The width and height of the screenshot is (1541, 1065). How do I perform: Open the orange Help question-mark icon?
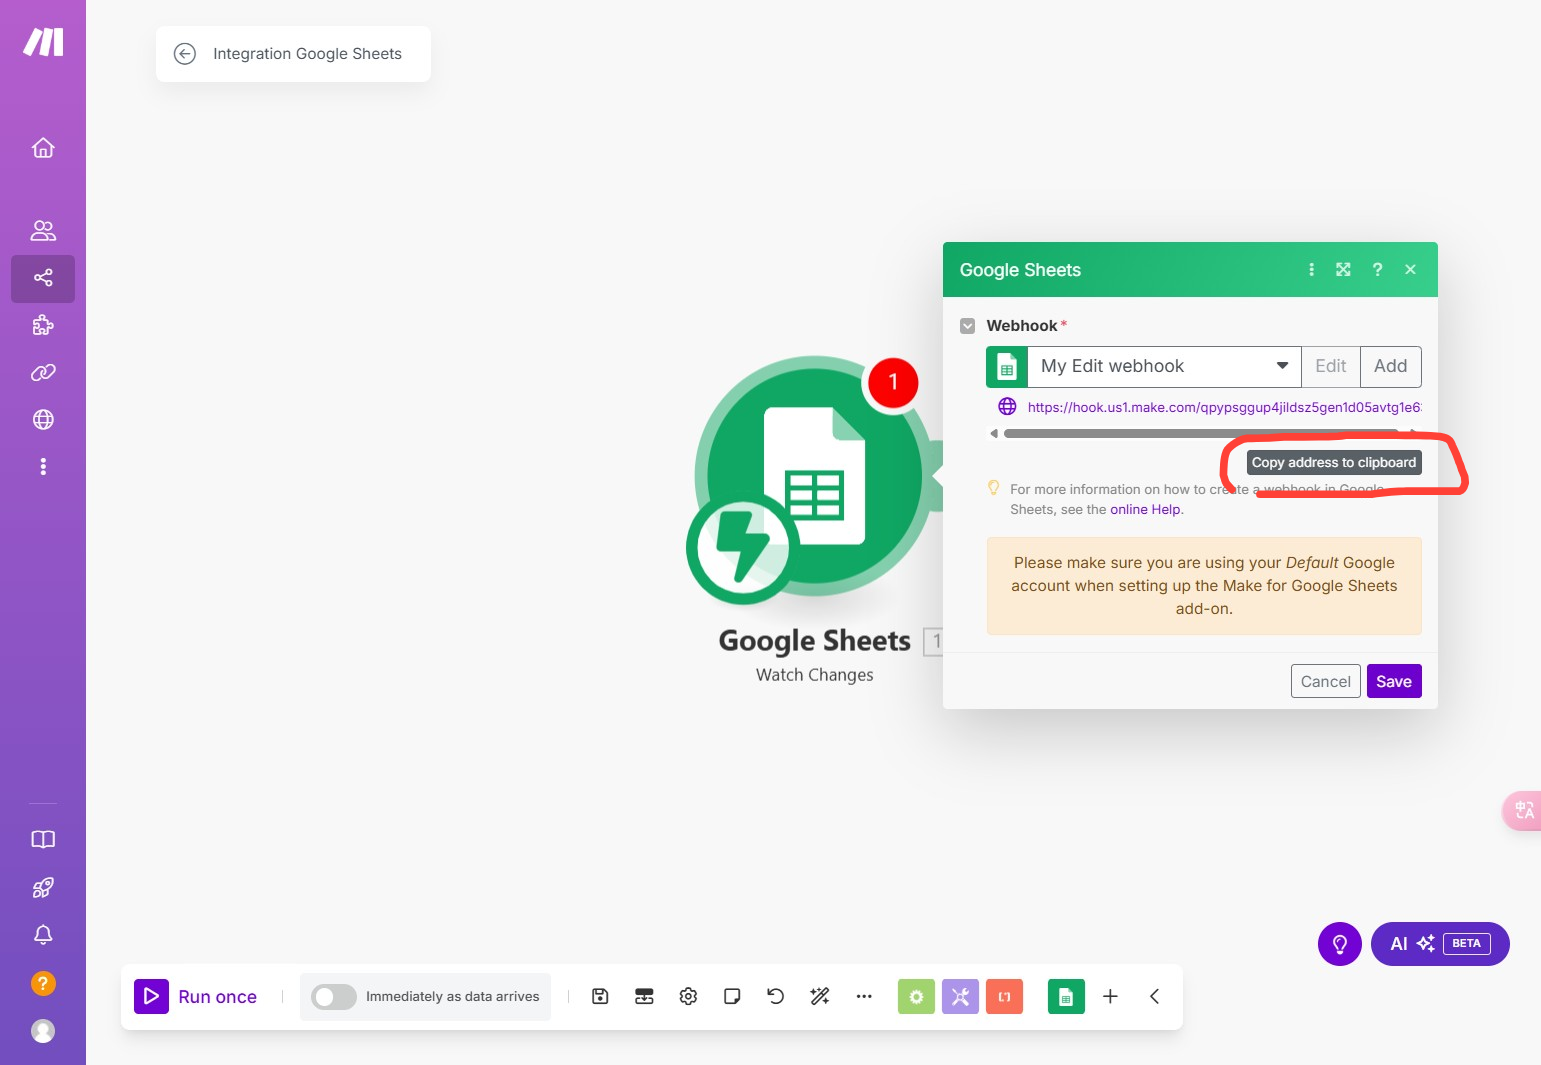tap(43, 983)
